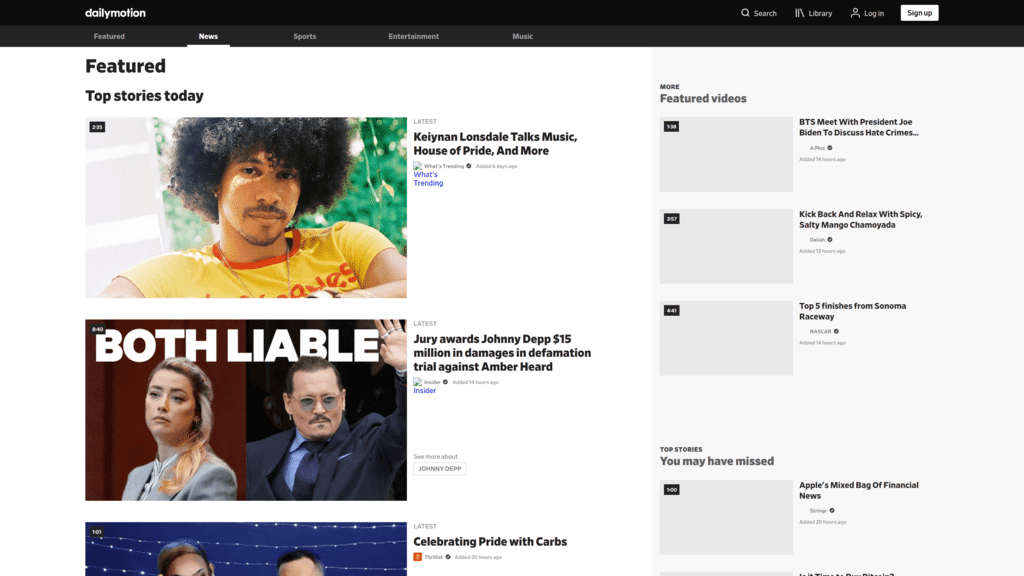Click the NASCAR channel name
The height and width of the screenshot is (576, 1024).
coord(820,332)
